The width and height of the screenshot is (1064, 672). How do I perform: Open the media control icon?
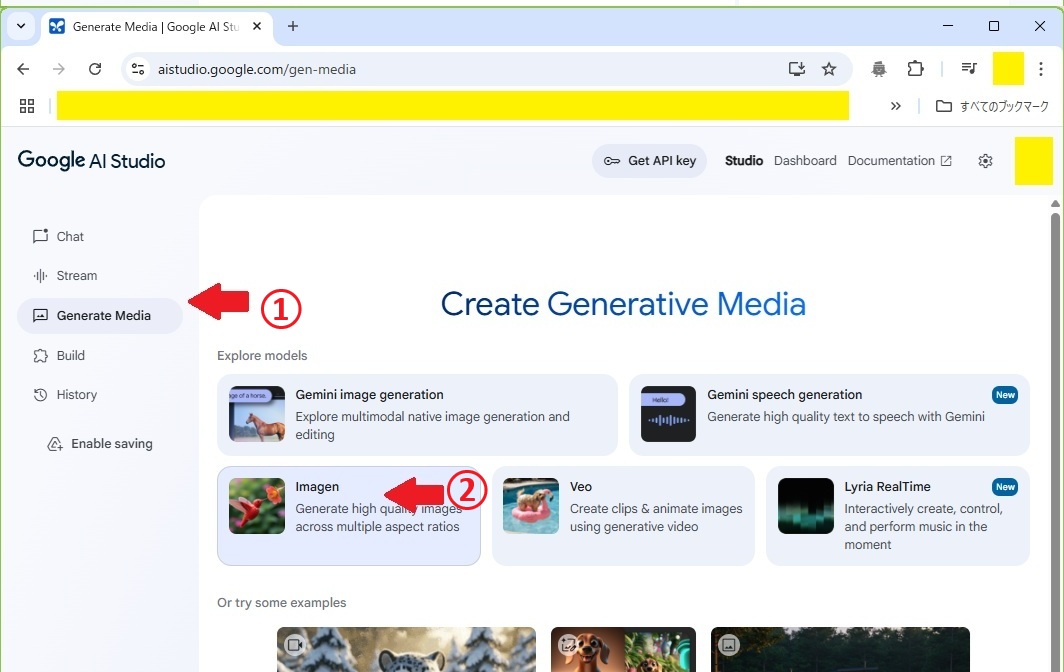click(969, 69)
